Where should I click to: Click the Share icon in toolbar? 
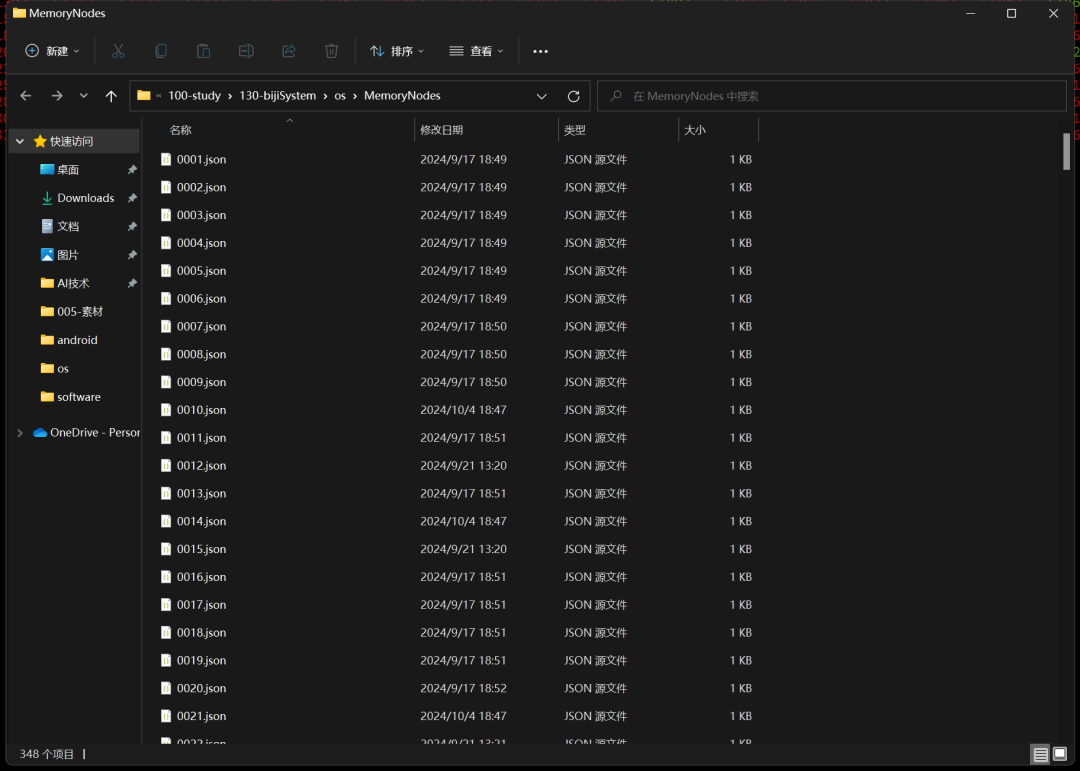point(289,51)
